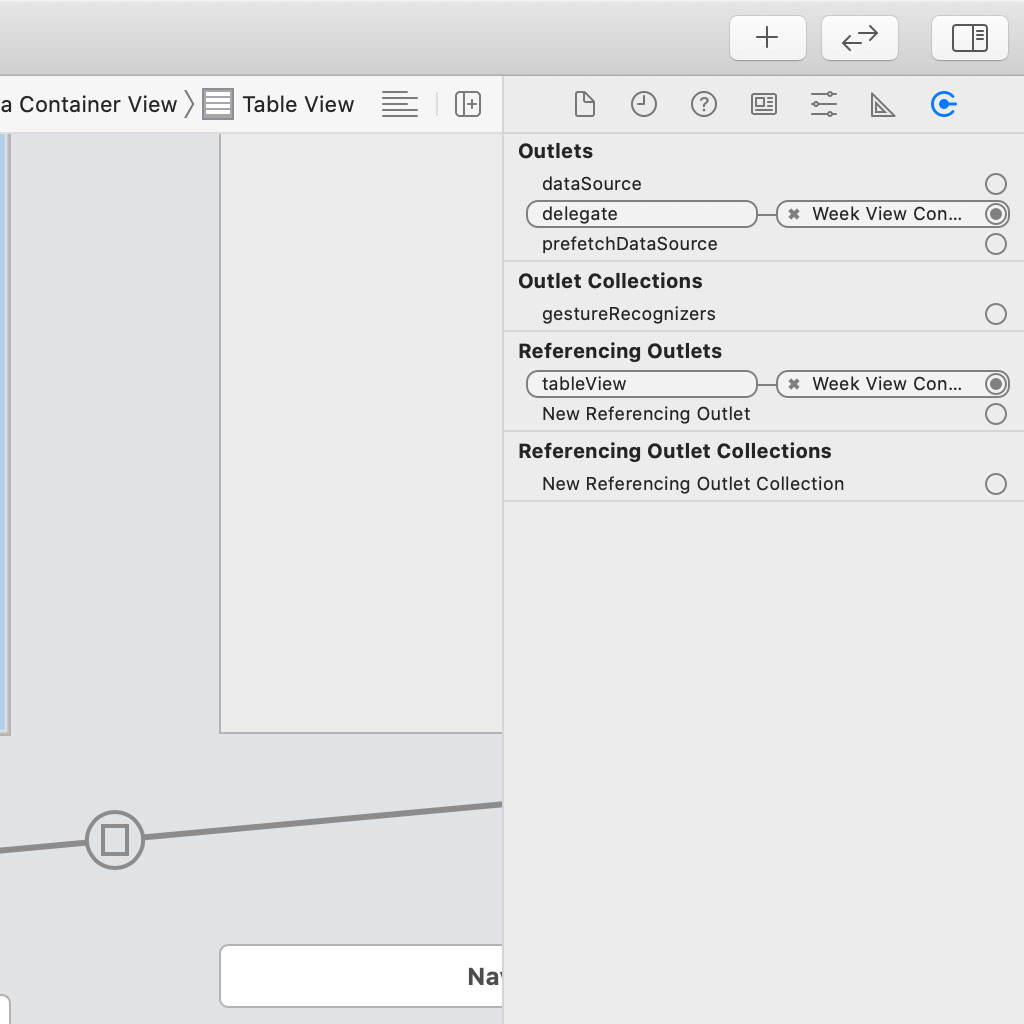Select the Connections inspector icon
The image size is (1024, 1024).
click(x=943, y=104)
